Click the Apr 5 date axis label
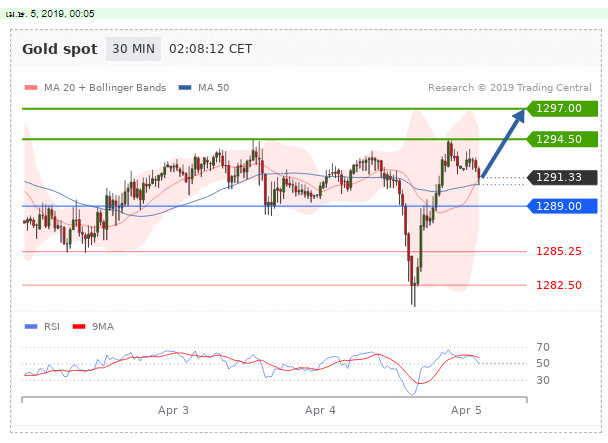 coord(466,410)
